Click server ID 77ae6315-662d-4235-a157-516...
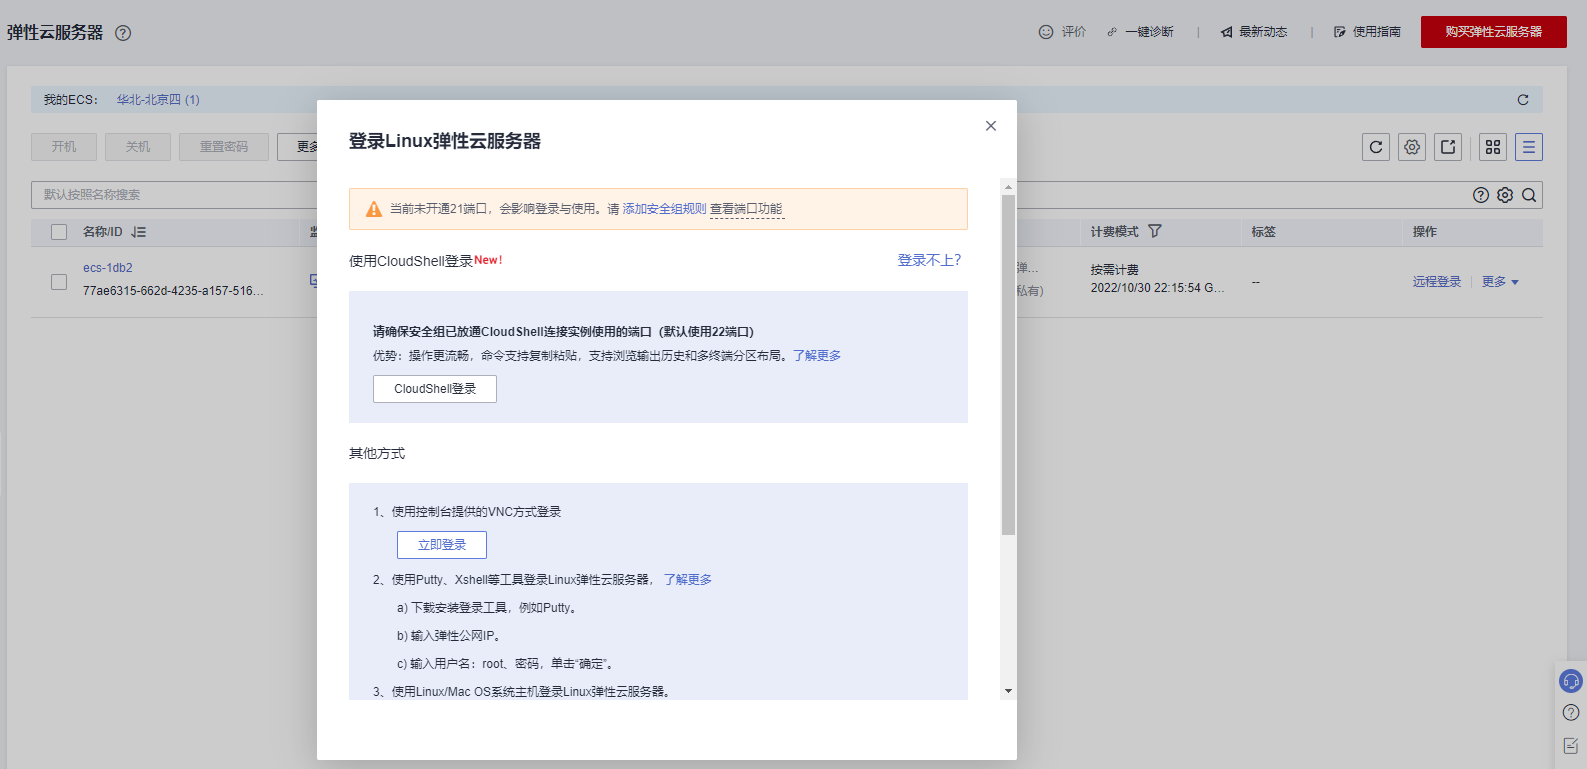The image size is (1587, 769). point(173,291)
